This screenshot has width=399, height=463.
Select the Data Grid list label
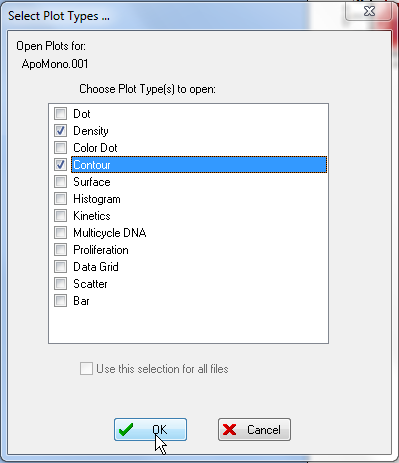pyautogui.click(x=96, y=267)
